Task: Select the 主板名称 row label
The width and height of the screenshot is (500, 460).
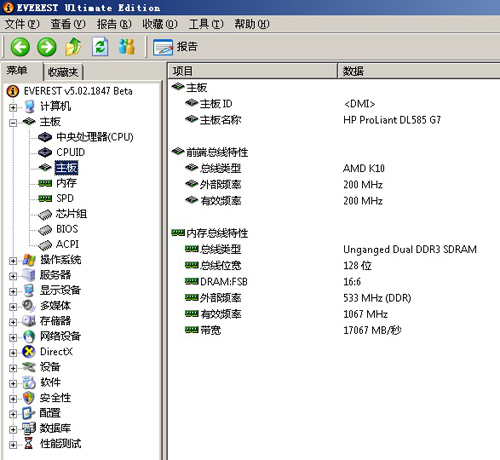Action: pyautogui.click(x=220, y=120)
